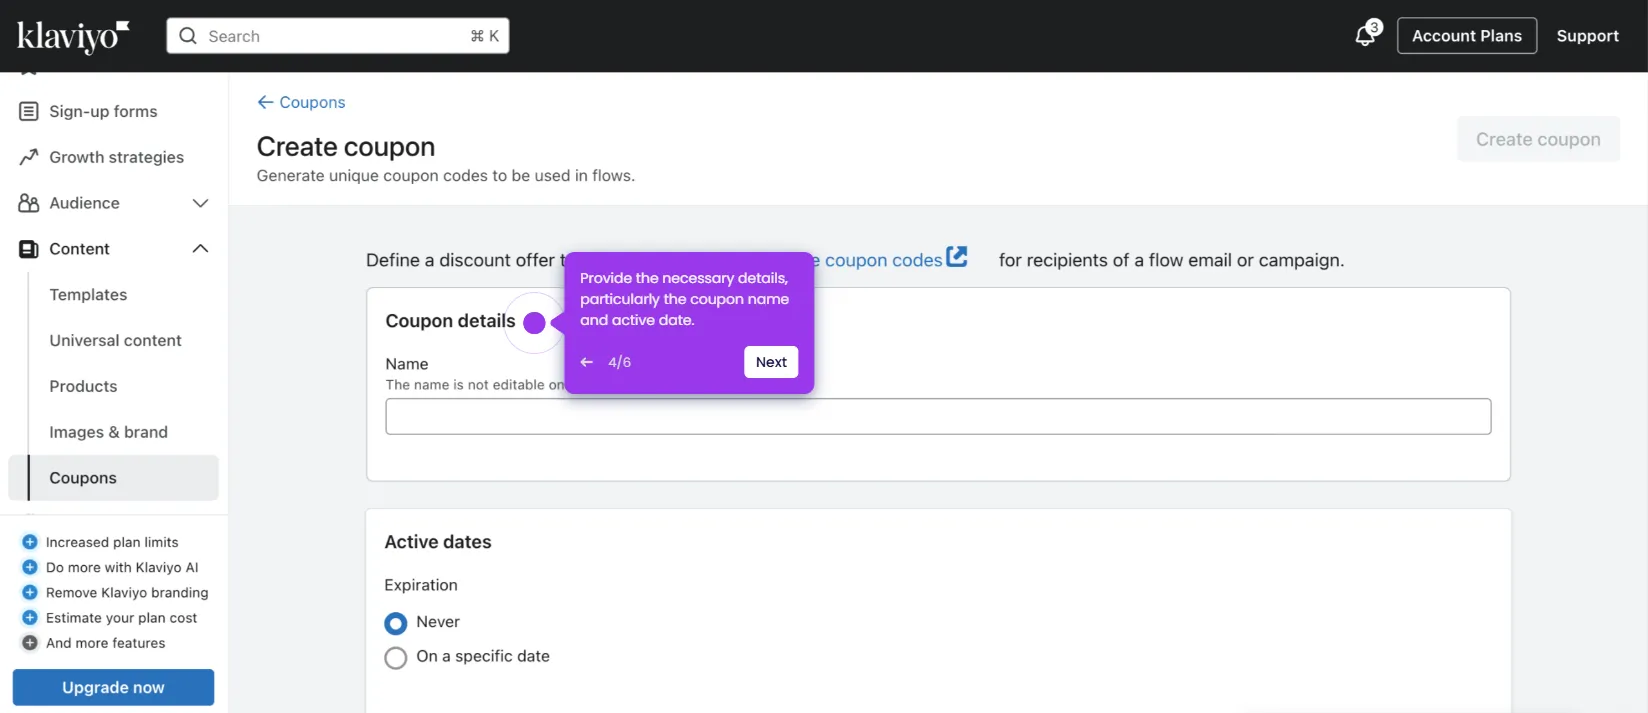Screen dimensions: 1648x713
Task: Go to Templates under Content
Action: pos(88,295)
